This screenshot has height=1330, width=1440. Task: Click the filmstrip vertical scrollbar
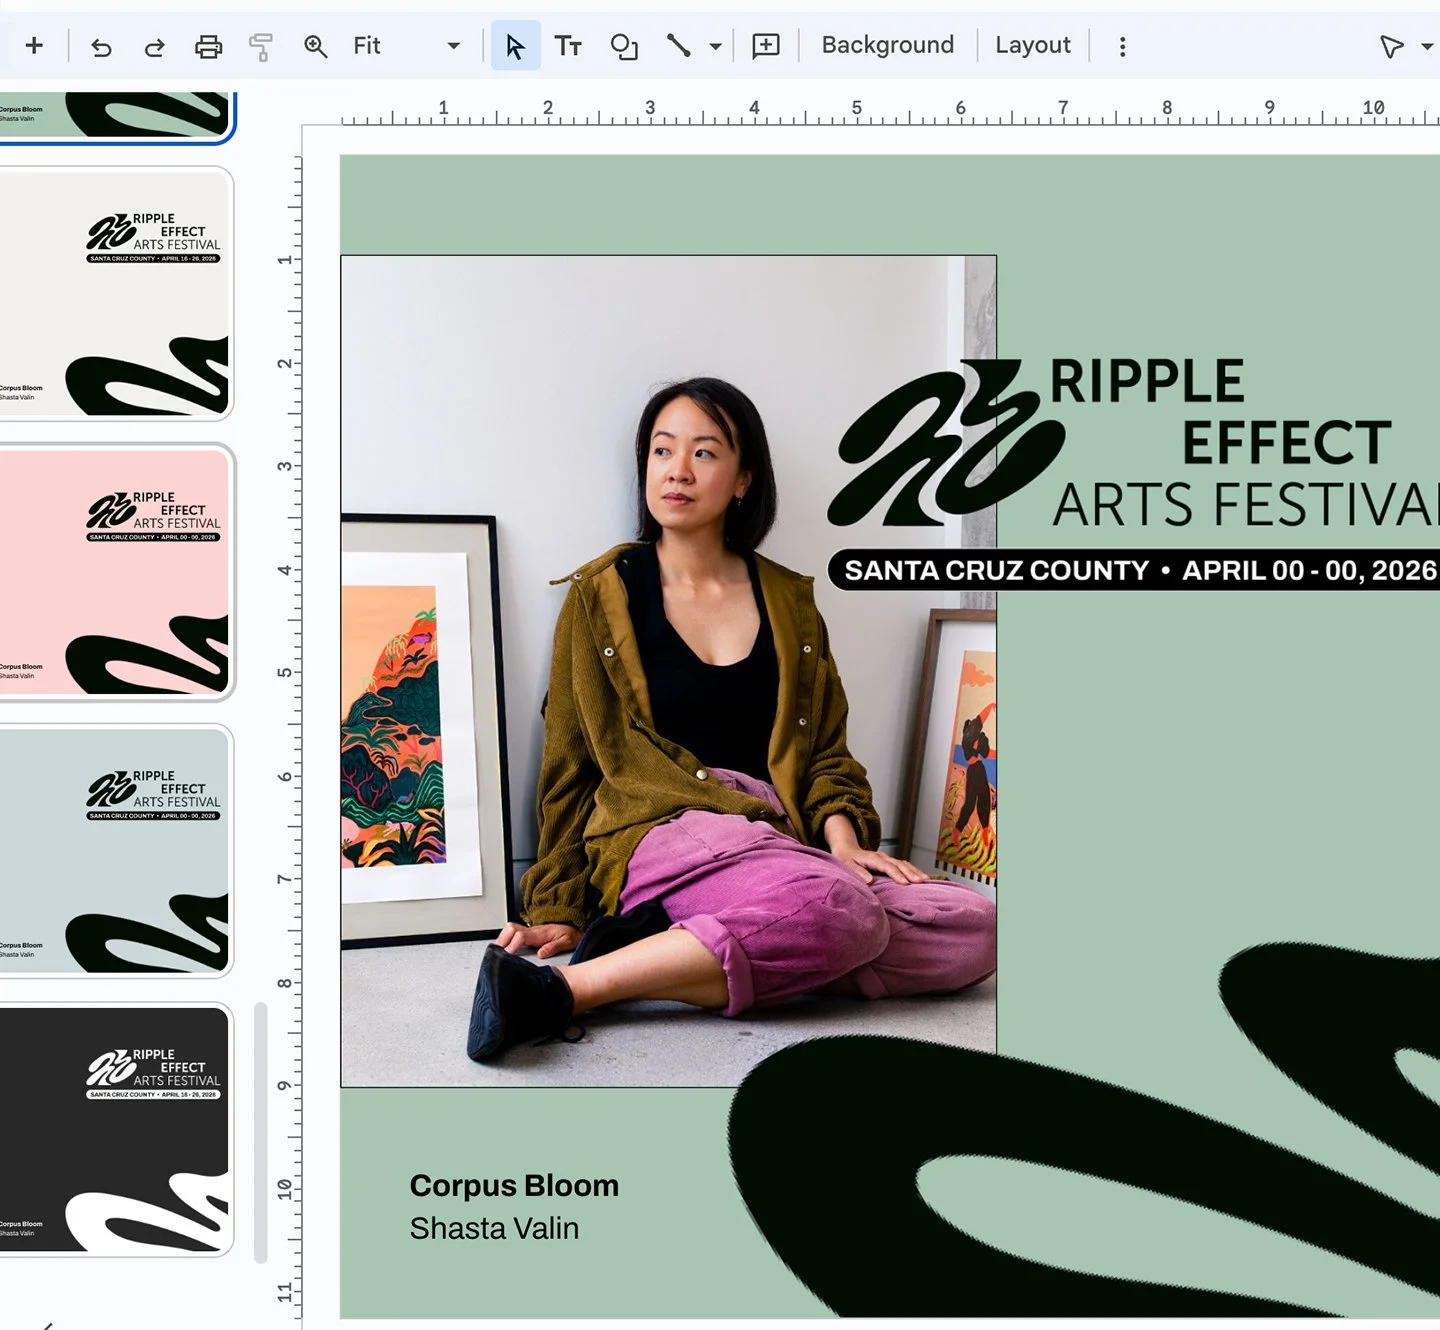(x=261, y=1130)
